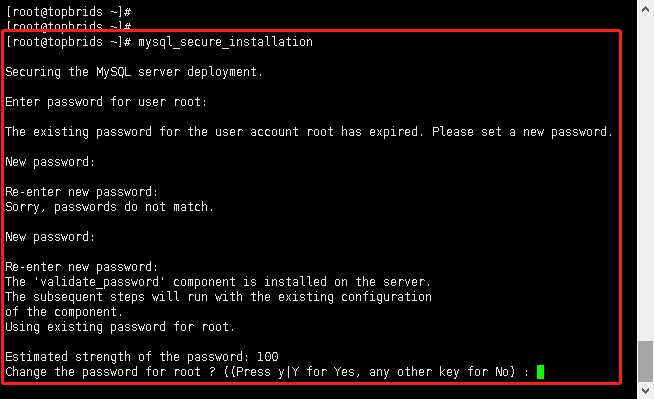The height and width of the screenshot is (399, 654).
Task: Click 'The subsequent steps will run' line
Action: click(218, 297)
